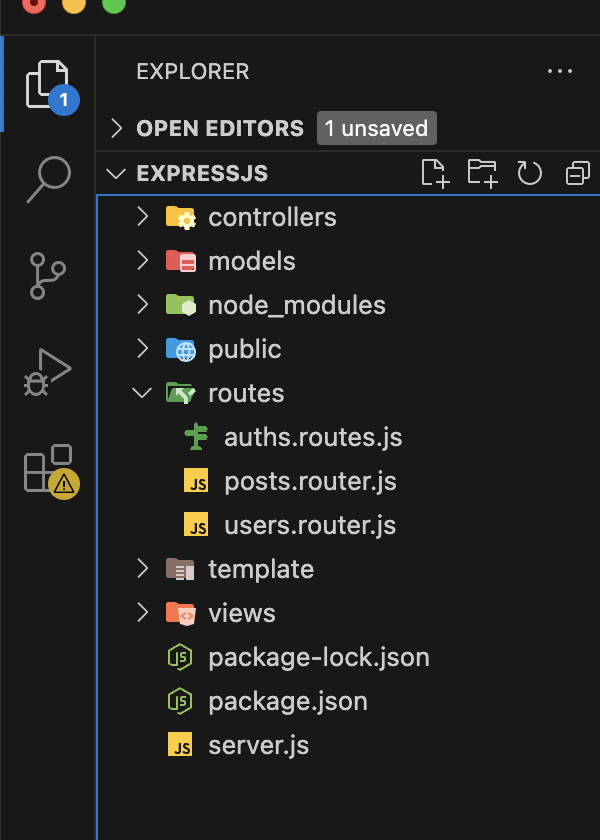Open Explorer more actions ellipsis menu

560,71
